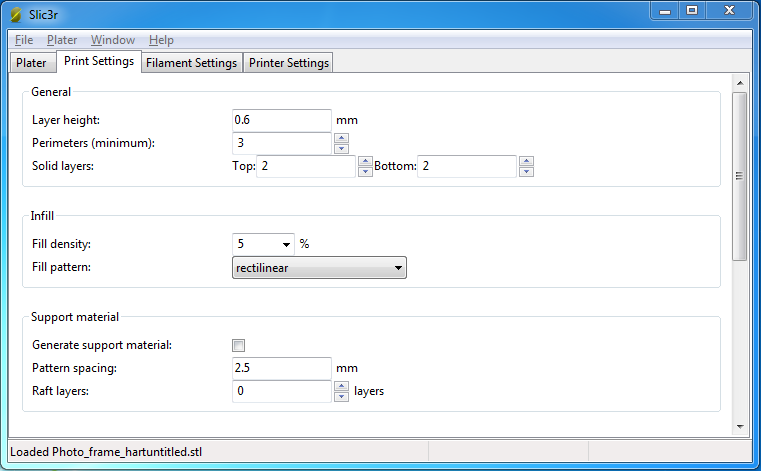The height and width of the screenshot is (471, 761).
Task: Open the Fill pattern rectilinear dropdown
Action: click(x=319, y=268)
